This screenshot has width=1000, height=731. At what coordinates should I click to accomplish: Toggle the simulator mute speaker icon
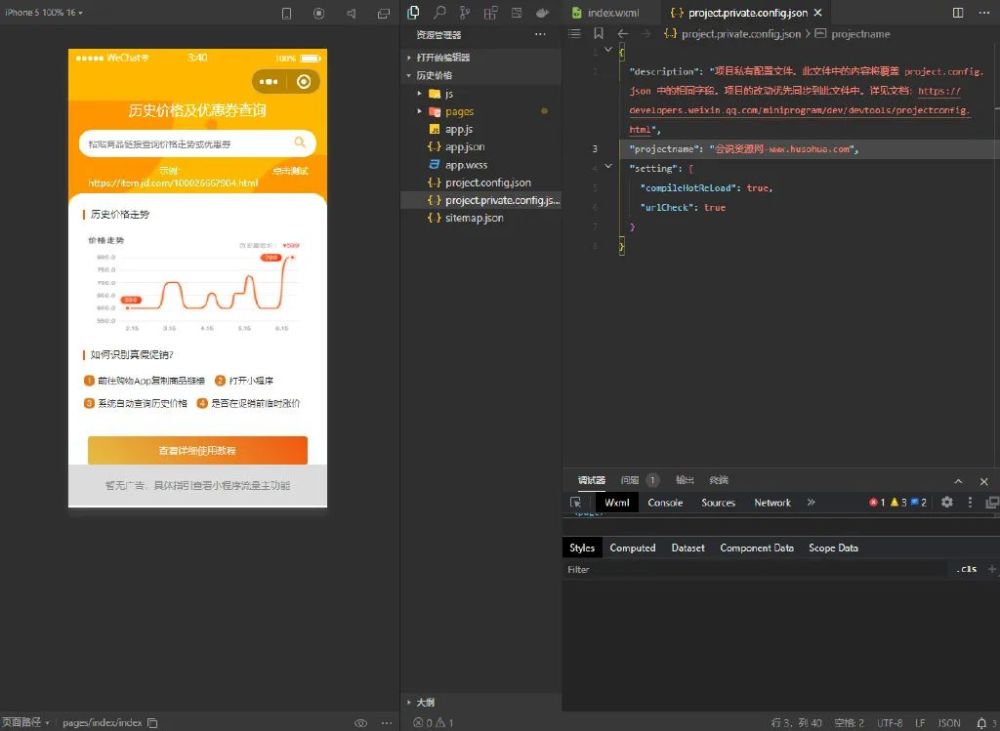351,13
